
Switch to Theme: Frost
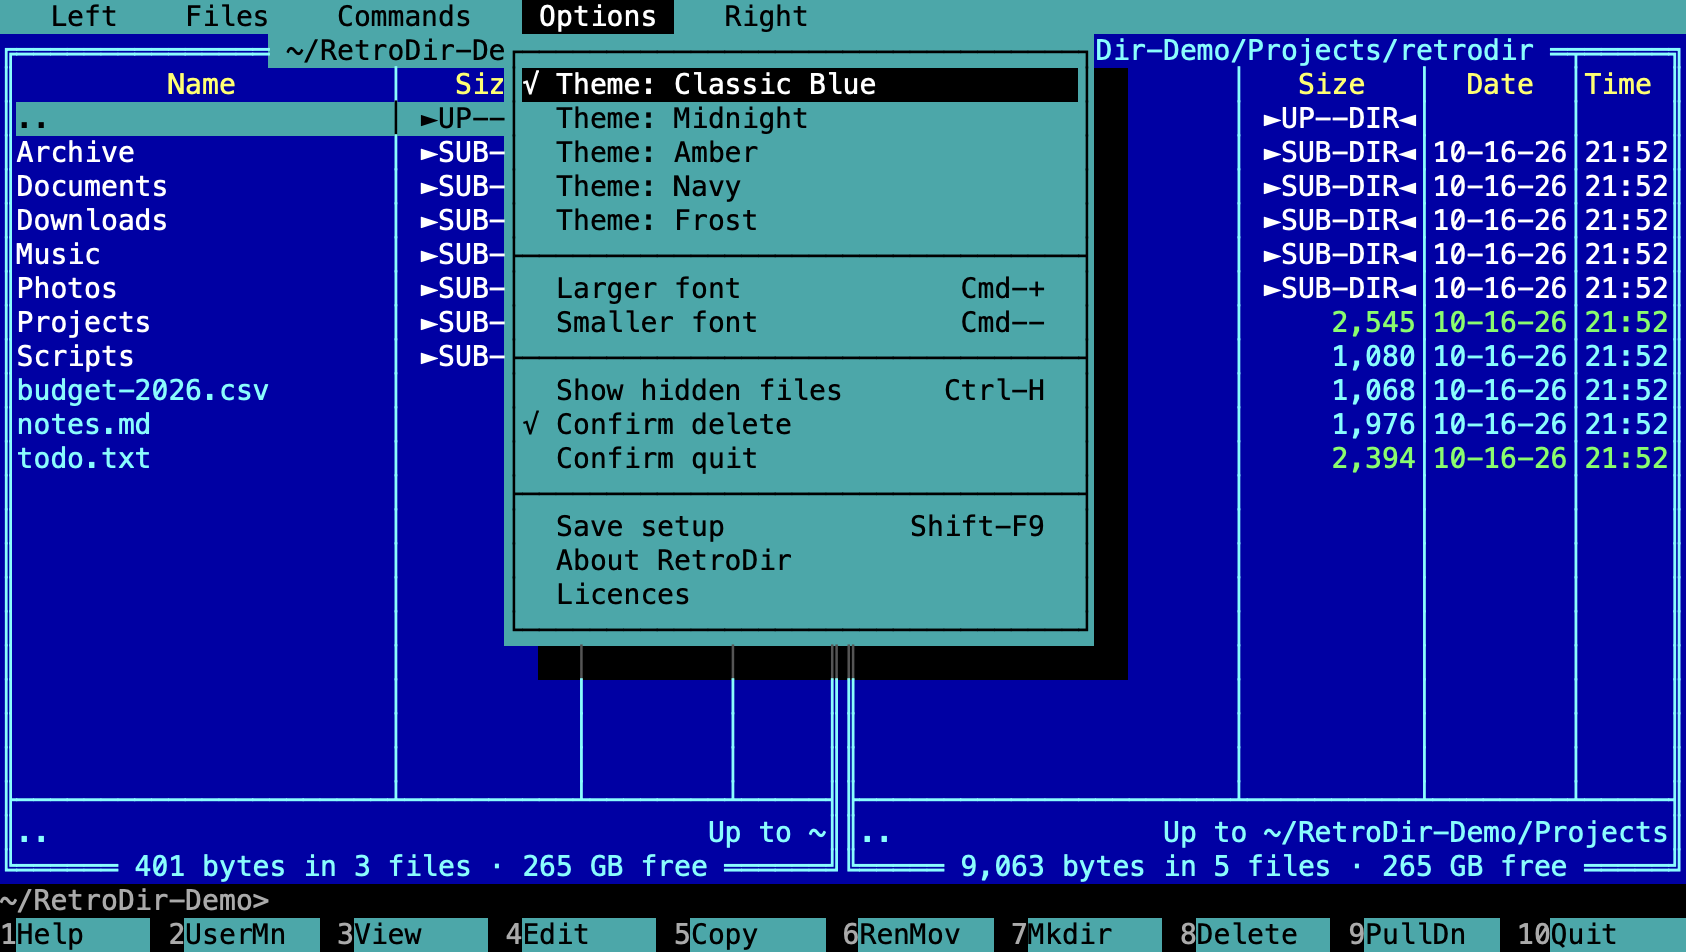[800, 221]
